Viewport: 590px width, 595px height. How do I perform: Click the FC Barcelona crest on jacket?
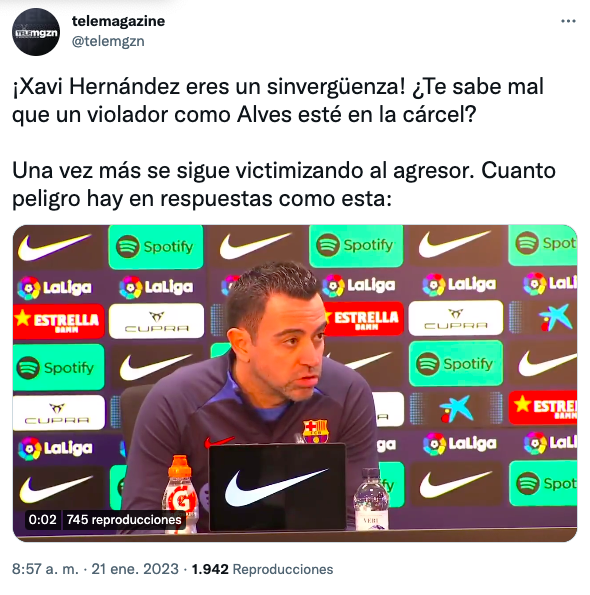coord(315,431)
